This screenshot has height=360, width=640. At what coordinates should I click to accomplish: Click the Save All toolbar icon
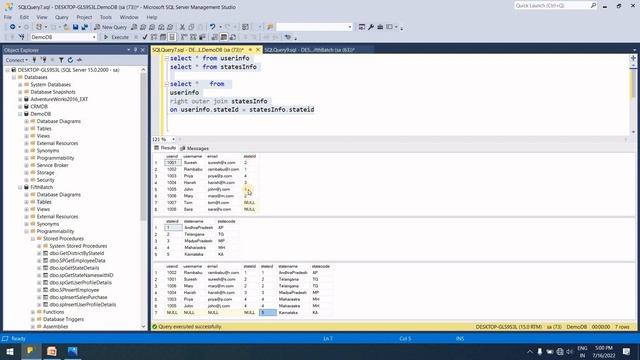[x=84, y=27]
